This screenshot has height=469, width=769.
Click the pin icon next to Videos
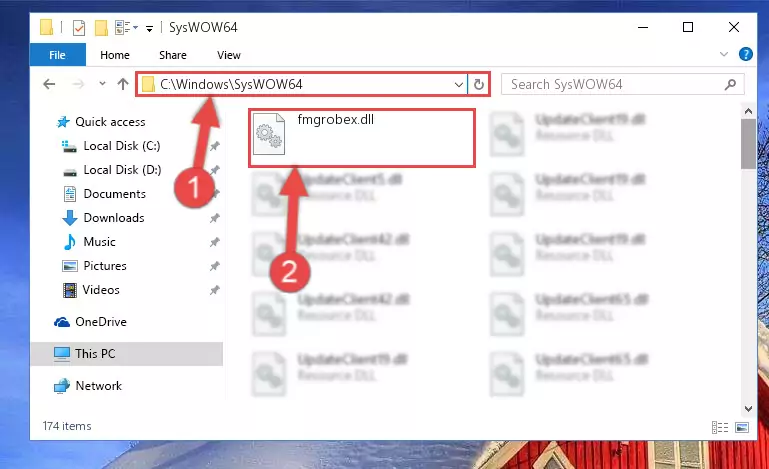[x=215, y=290]
